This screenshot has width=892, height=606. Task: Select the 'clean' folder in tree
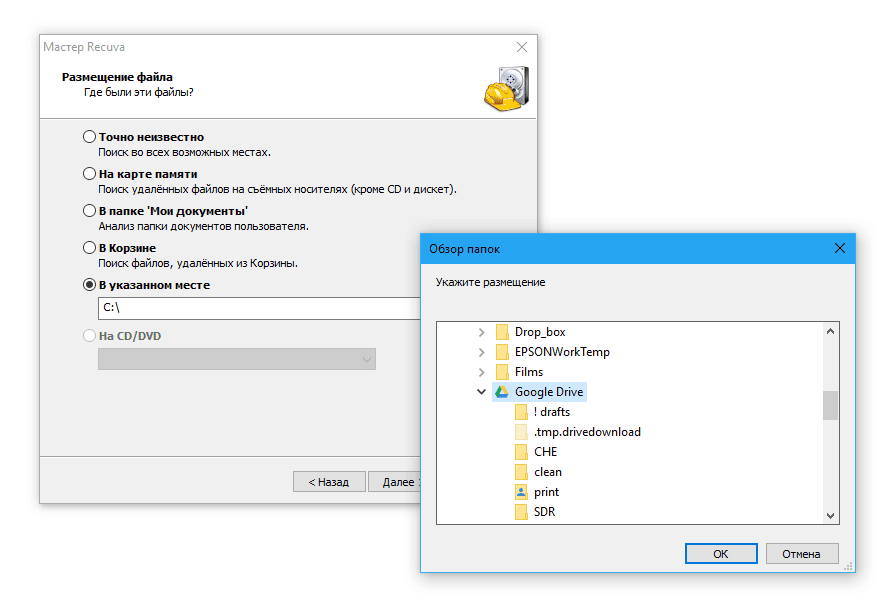click(x=547, y=472)
